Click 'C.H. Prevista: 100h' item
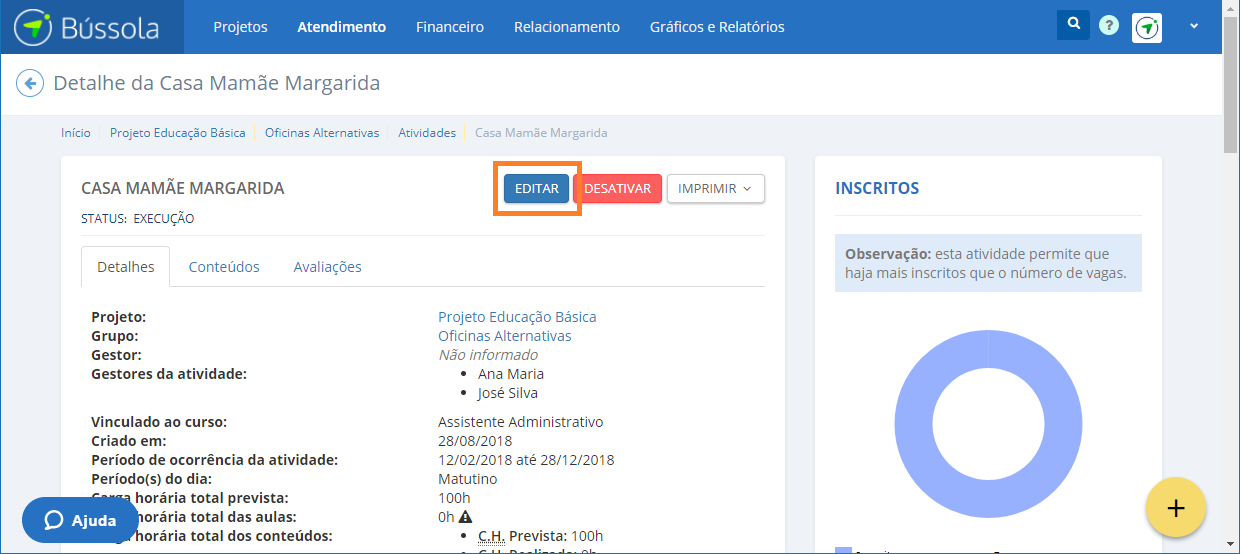The height and width of the screenshot is (554, 1240). tap(541, 536)
